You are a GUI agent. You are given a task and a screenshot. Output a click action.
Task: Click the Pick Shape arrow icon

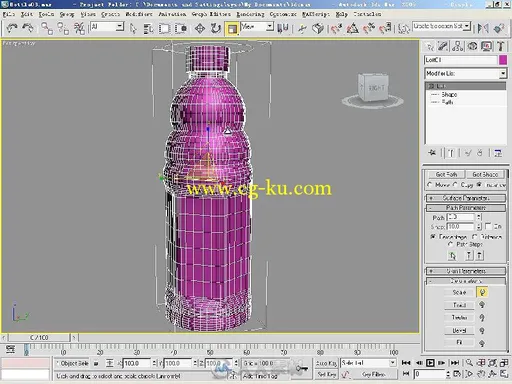pos(452,256)
